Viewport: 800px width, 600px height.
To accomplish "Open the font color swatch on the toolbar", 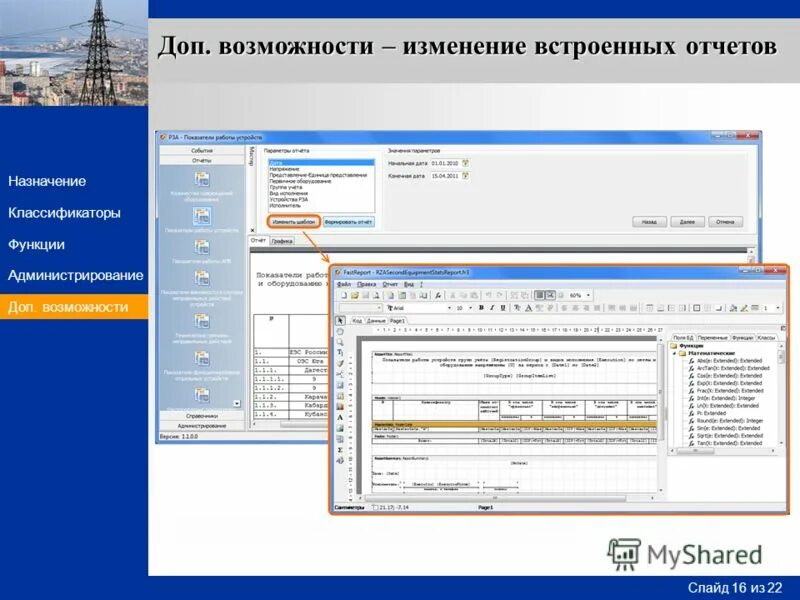I will point(528,308).
